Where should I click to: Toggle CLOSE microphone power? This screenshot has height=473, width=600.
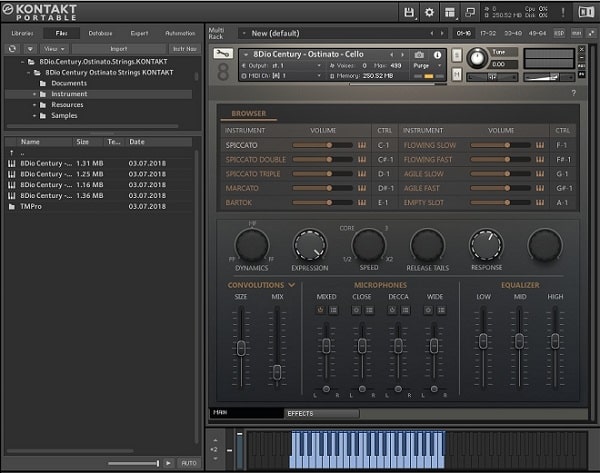(x=356, y=310)
